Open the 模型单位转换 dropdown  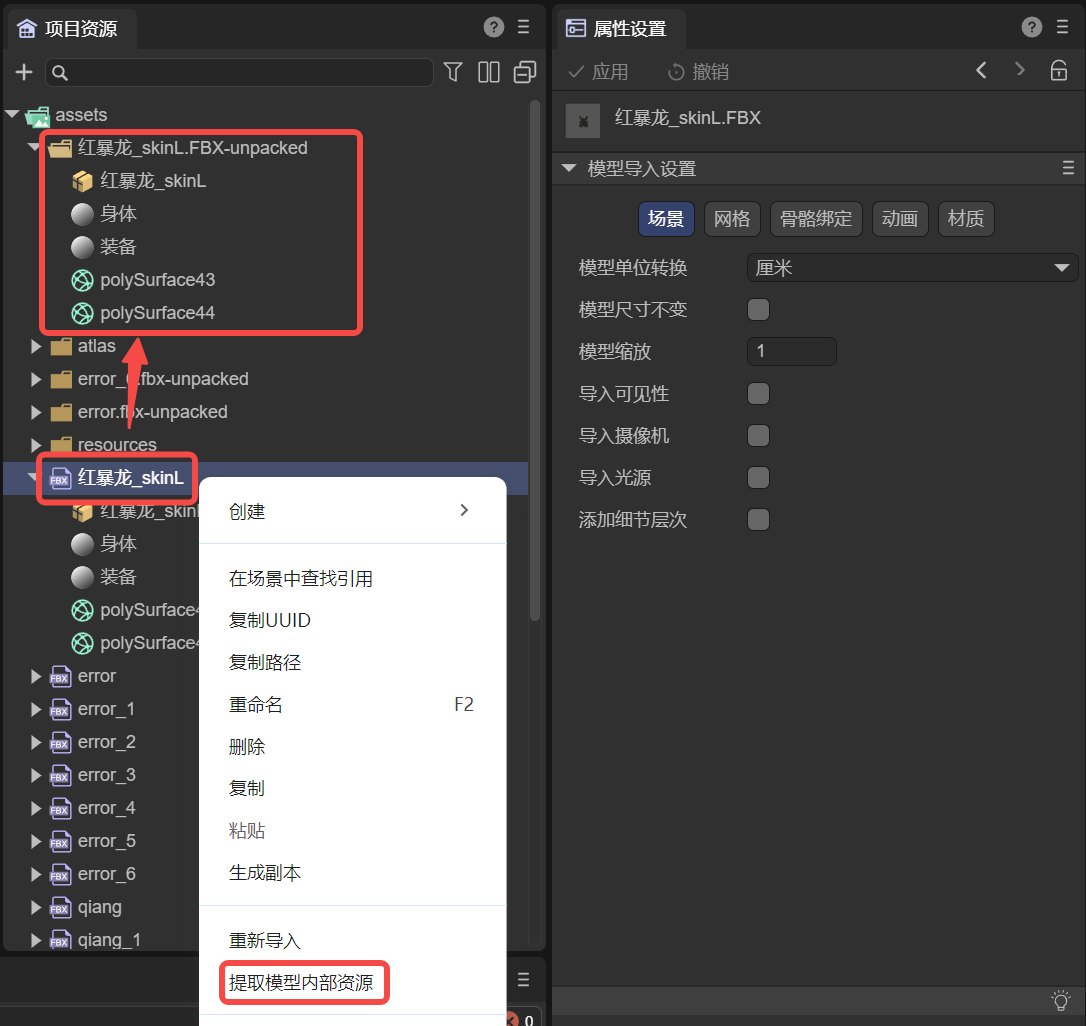point(911,268)
